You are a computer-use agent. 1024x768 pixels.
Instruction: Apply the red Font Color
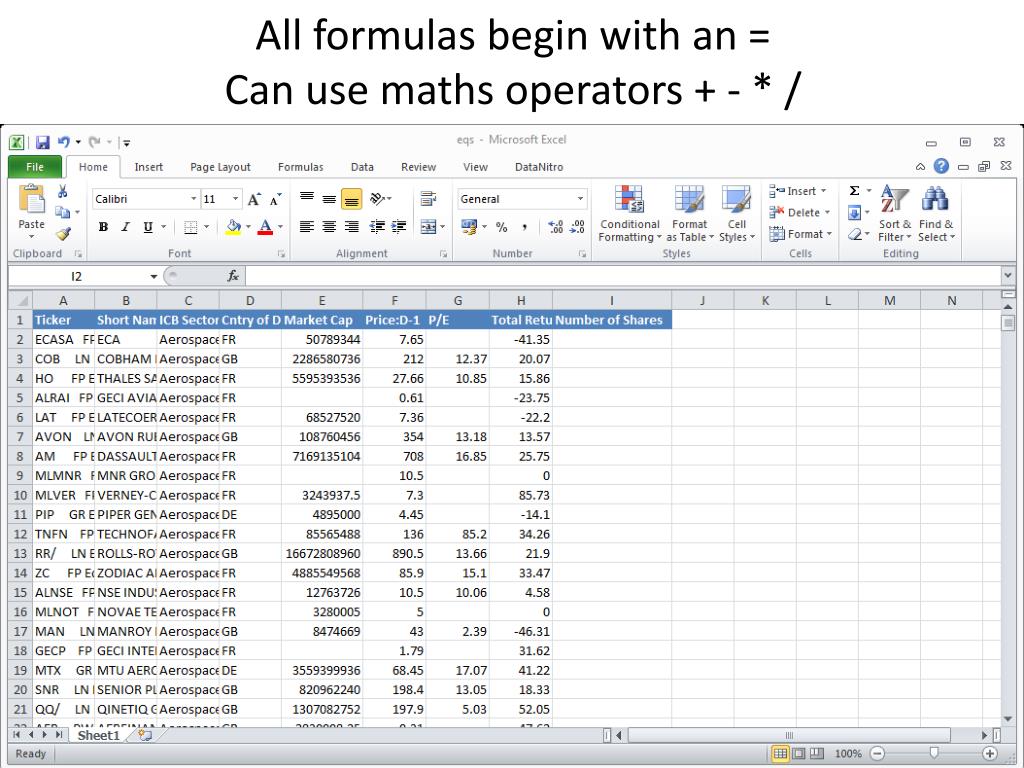(265, 227)
